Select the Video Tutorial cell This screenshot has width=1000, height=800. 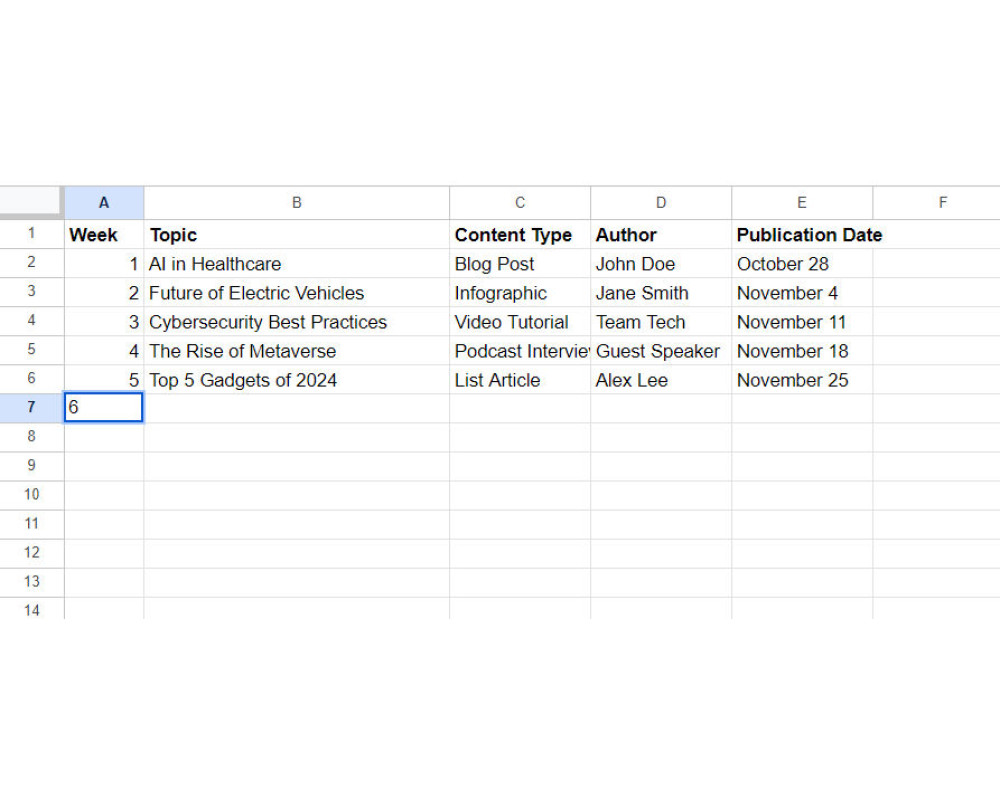pyautogui.click(x=520, y=322)
